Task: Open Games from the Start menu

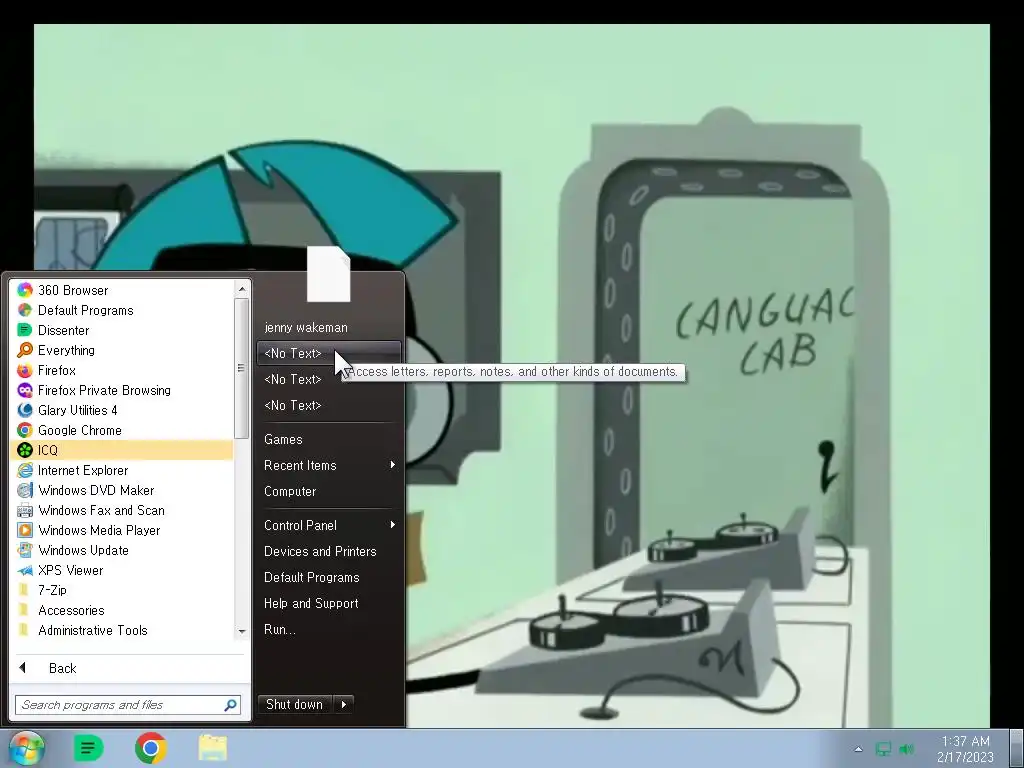Action: [328, 440]
